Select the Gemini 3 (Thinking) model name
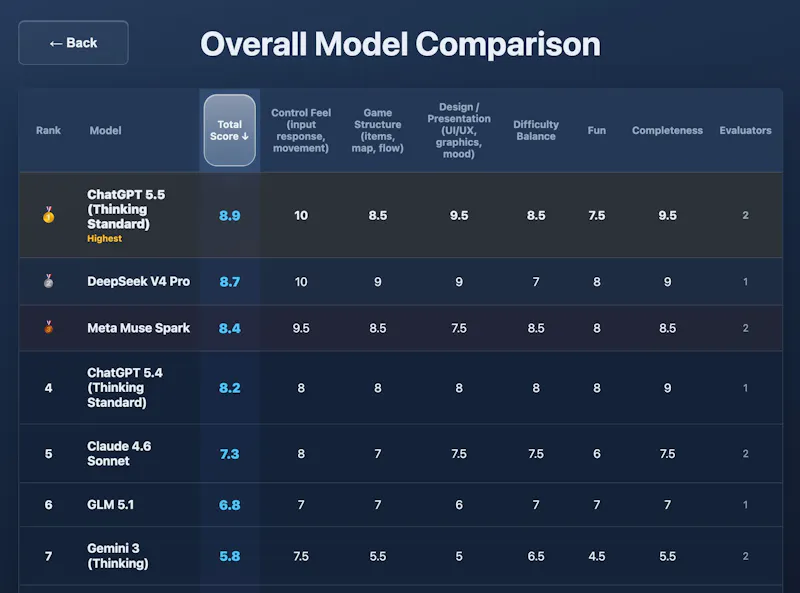 (x=118, y=556)
